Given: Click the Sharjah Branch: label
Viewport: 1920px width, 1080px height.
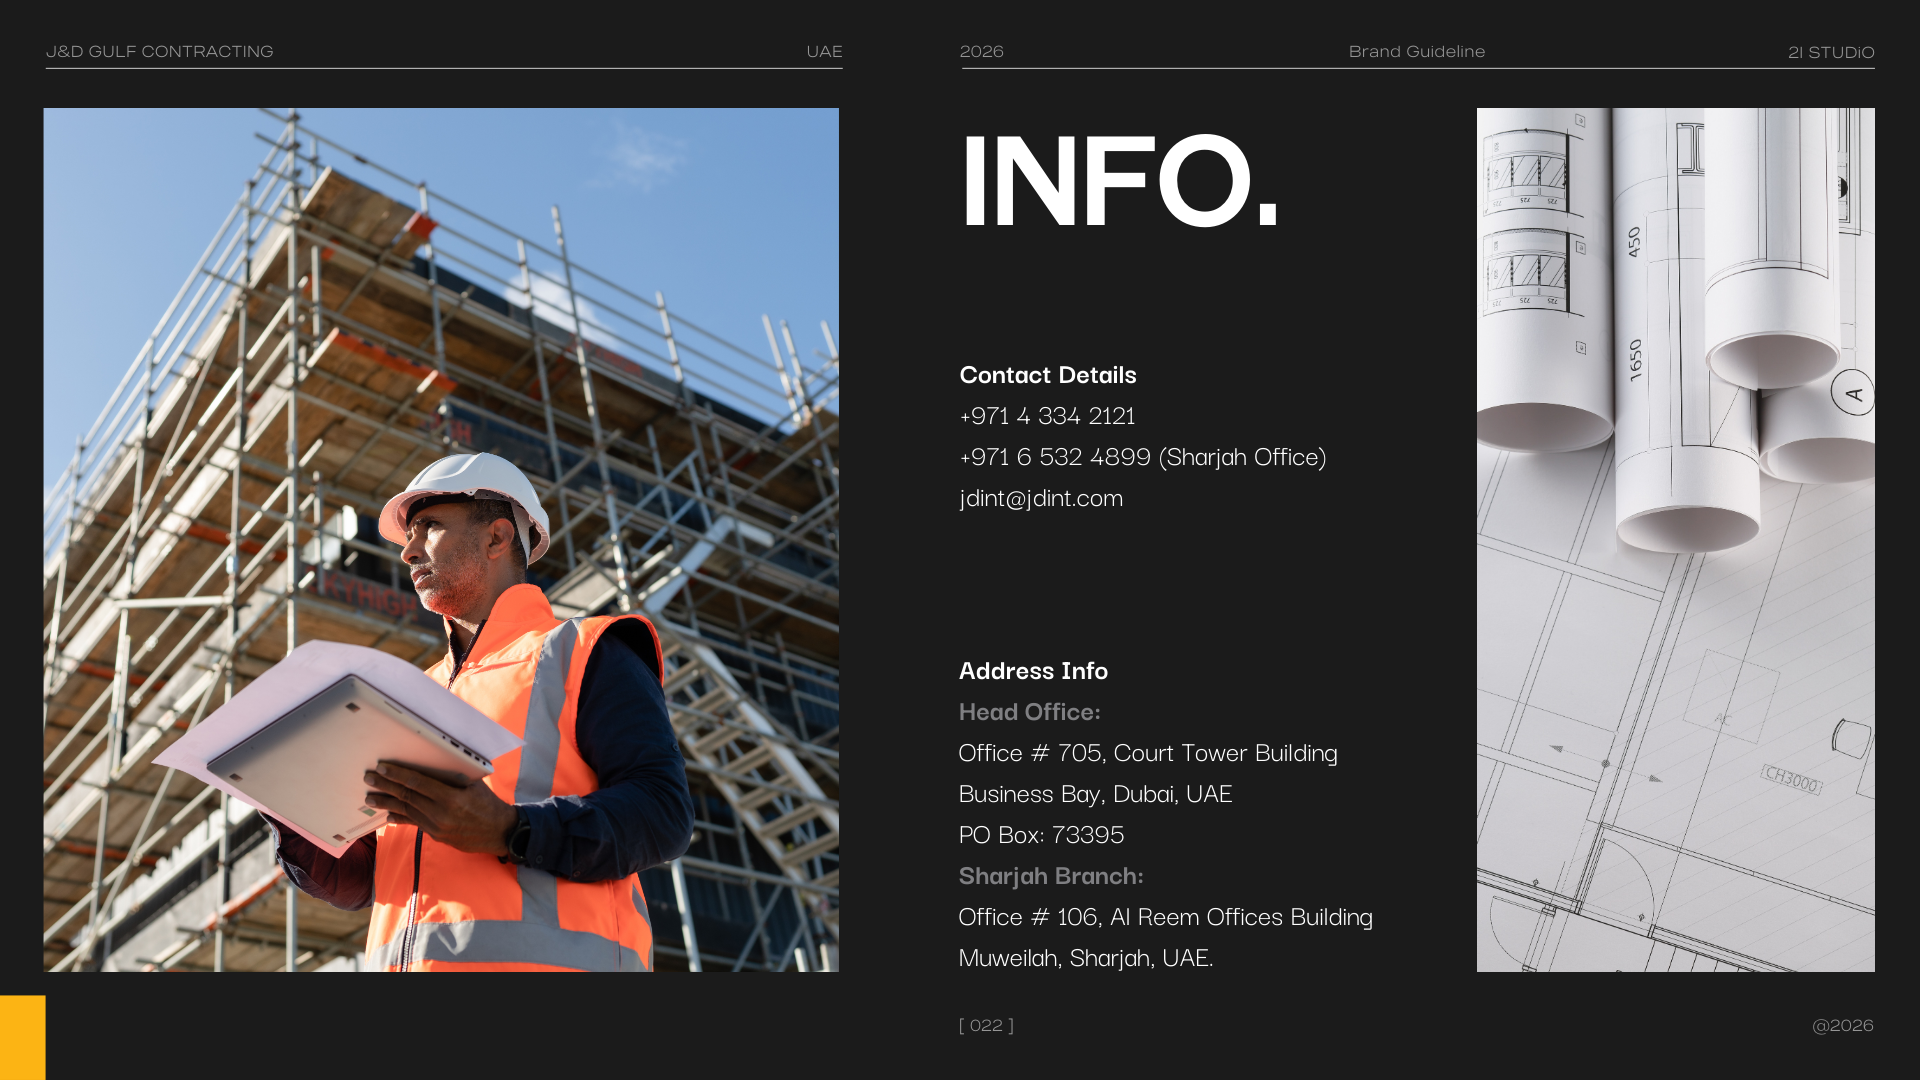Looking at the screenshot, I should coord(1050,876).
